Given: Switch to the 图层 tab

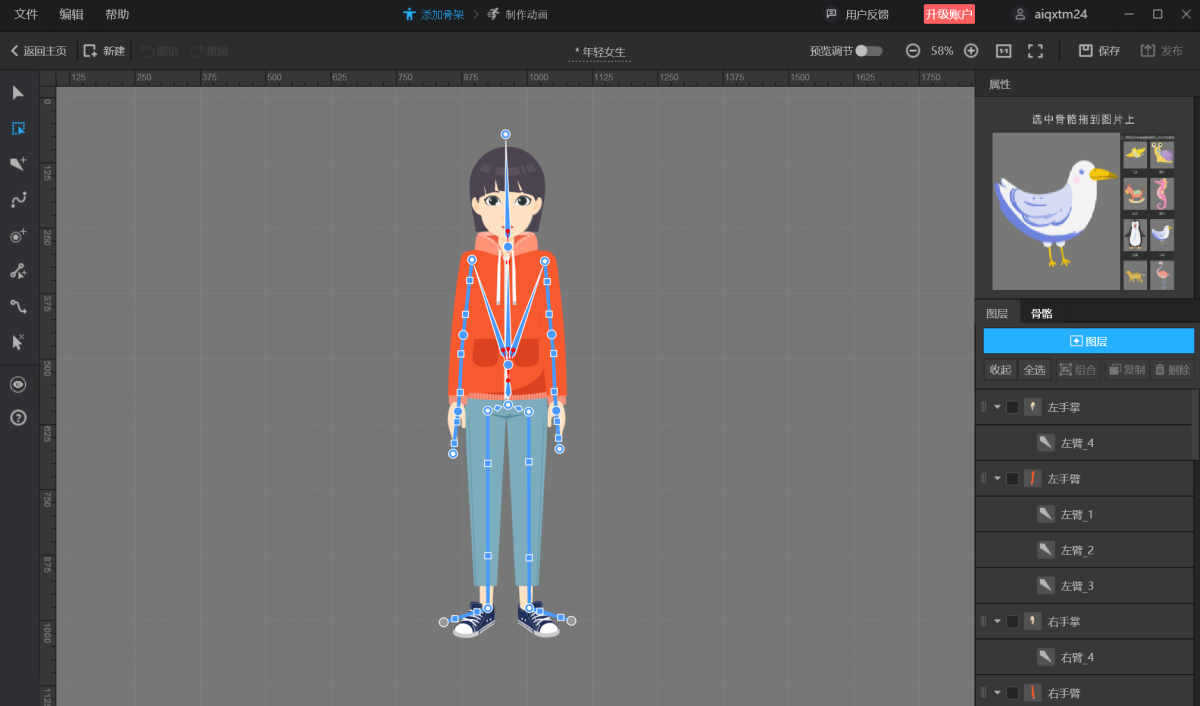Looking at the screenshot, I should [997, 313].
